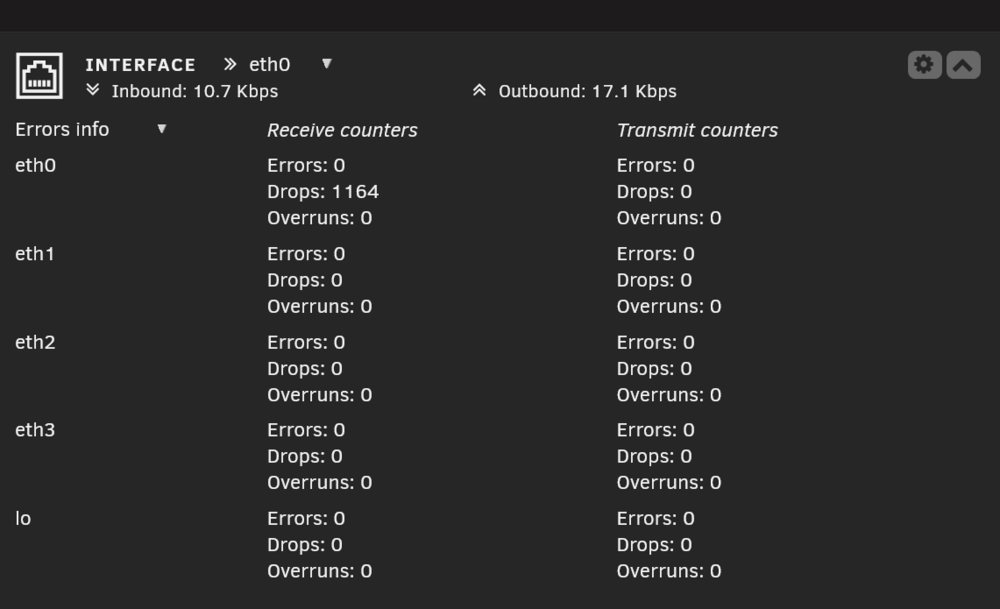1000x609 pixels.
Task: Click the Transmit counters column header
Action: [x=697, y=130]
